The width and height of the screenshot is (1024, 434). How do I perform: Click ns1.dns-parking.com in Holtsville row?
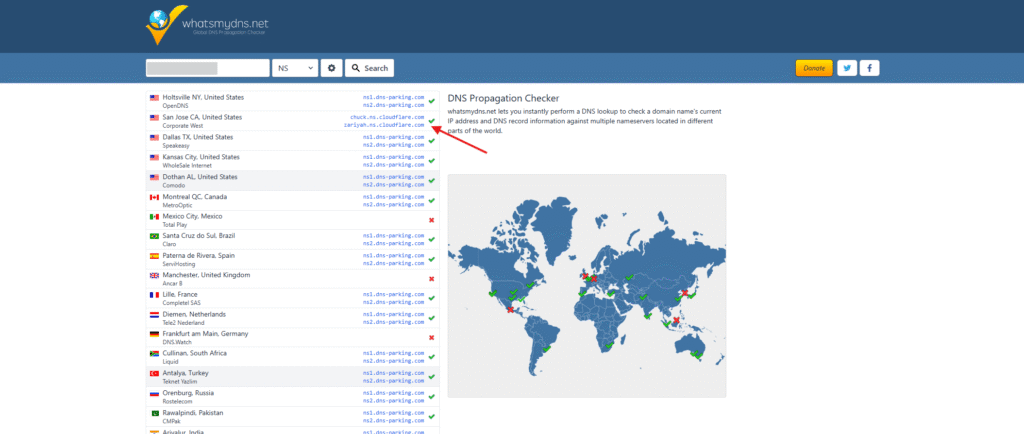coord(394,97)
